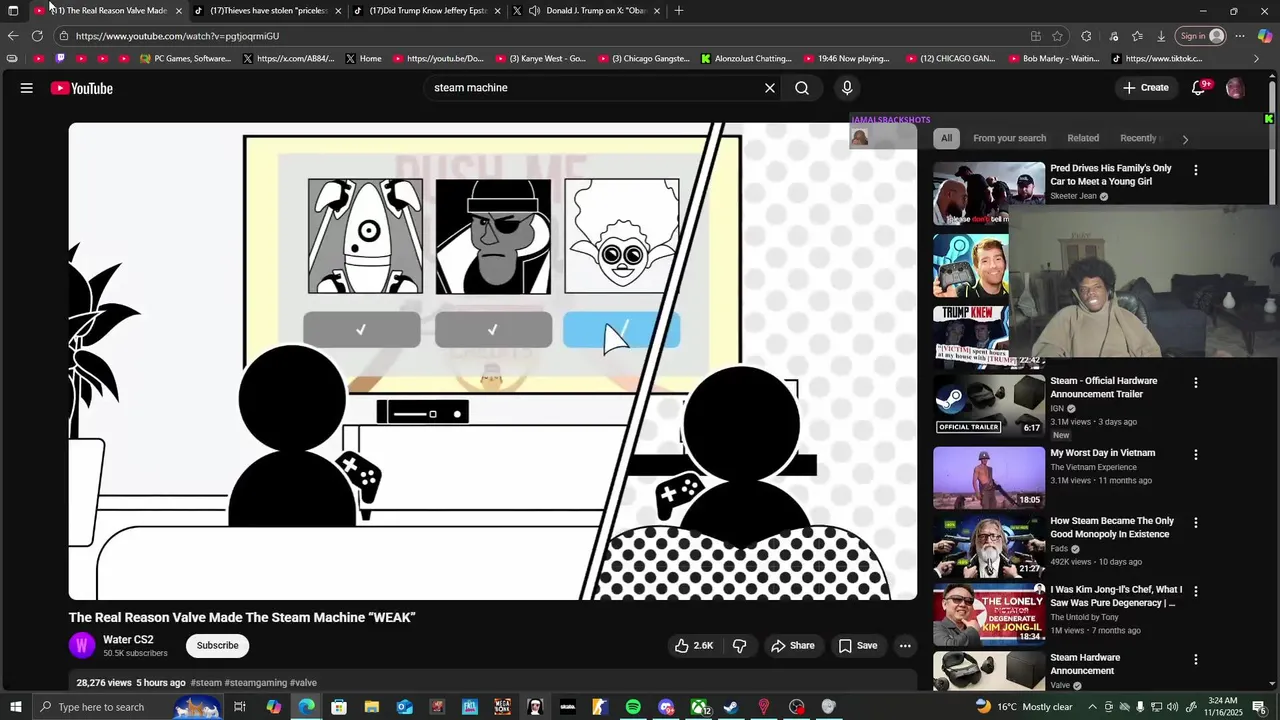Open browser settings and more menu
Image resolution: width=1280 pixels, height=720 pixels.
(x=1240, y=36)
